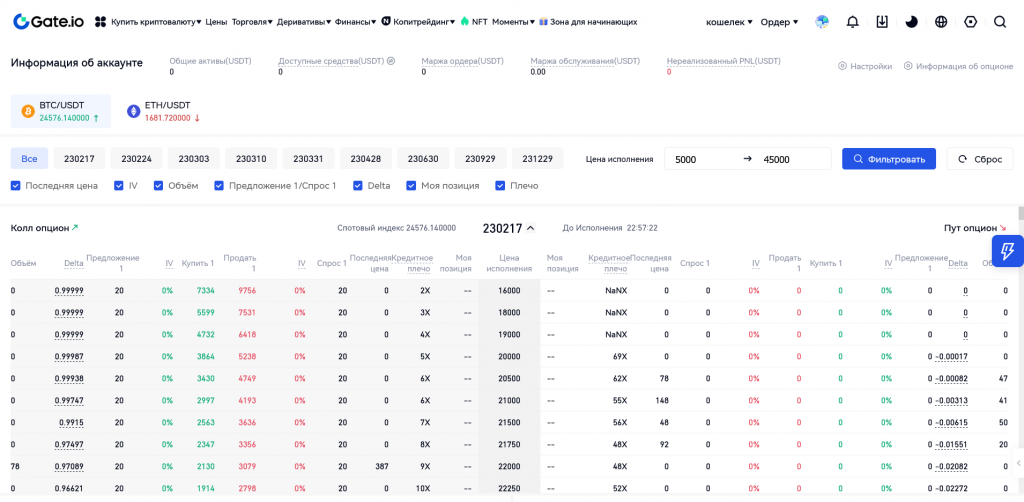This screenshot has height=502, width=1024.
Task: Click the green arrow next to Колл опцион
Action: [75, 228]
